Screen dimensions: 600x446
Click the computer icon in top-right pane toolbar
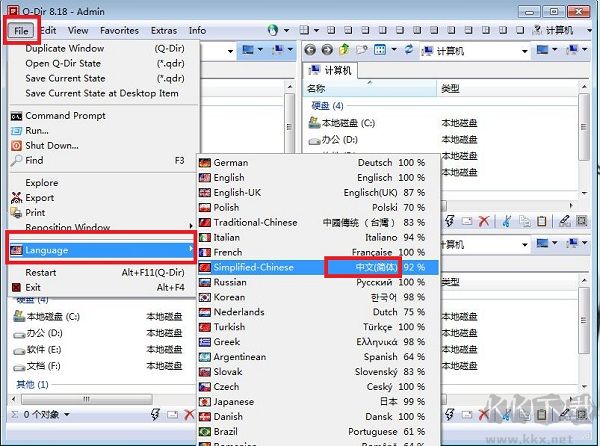pyautogui.click(x=572, y=49)
